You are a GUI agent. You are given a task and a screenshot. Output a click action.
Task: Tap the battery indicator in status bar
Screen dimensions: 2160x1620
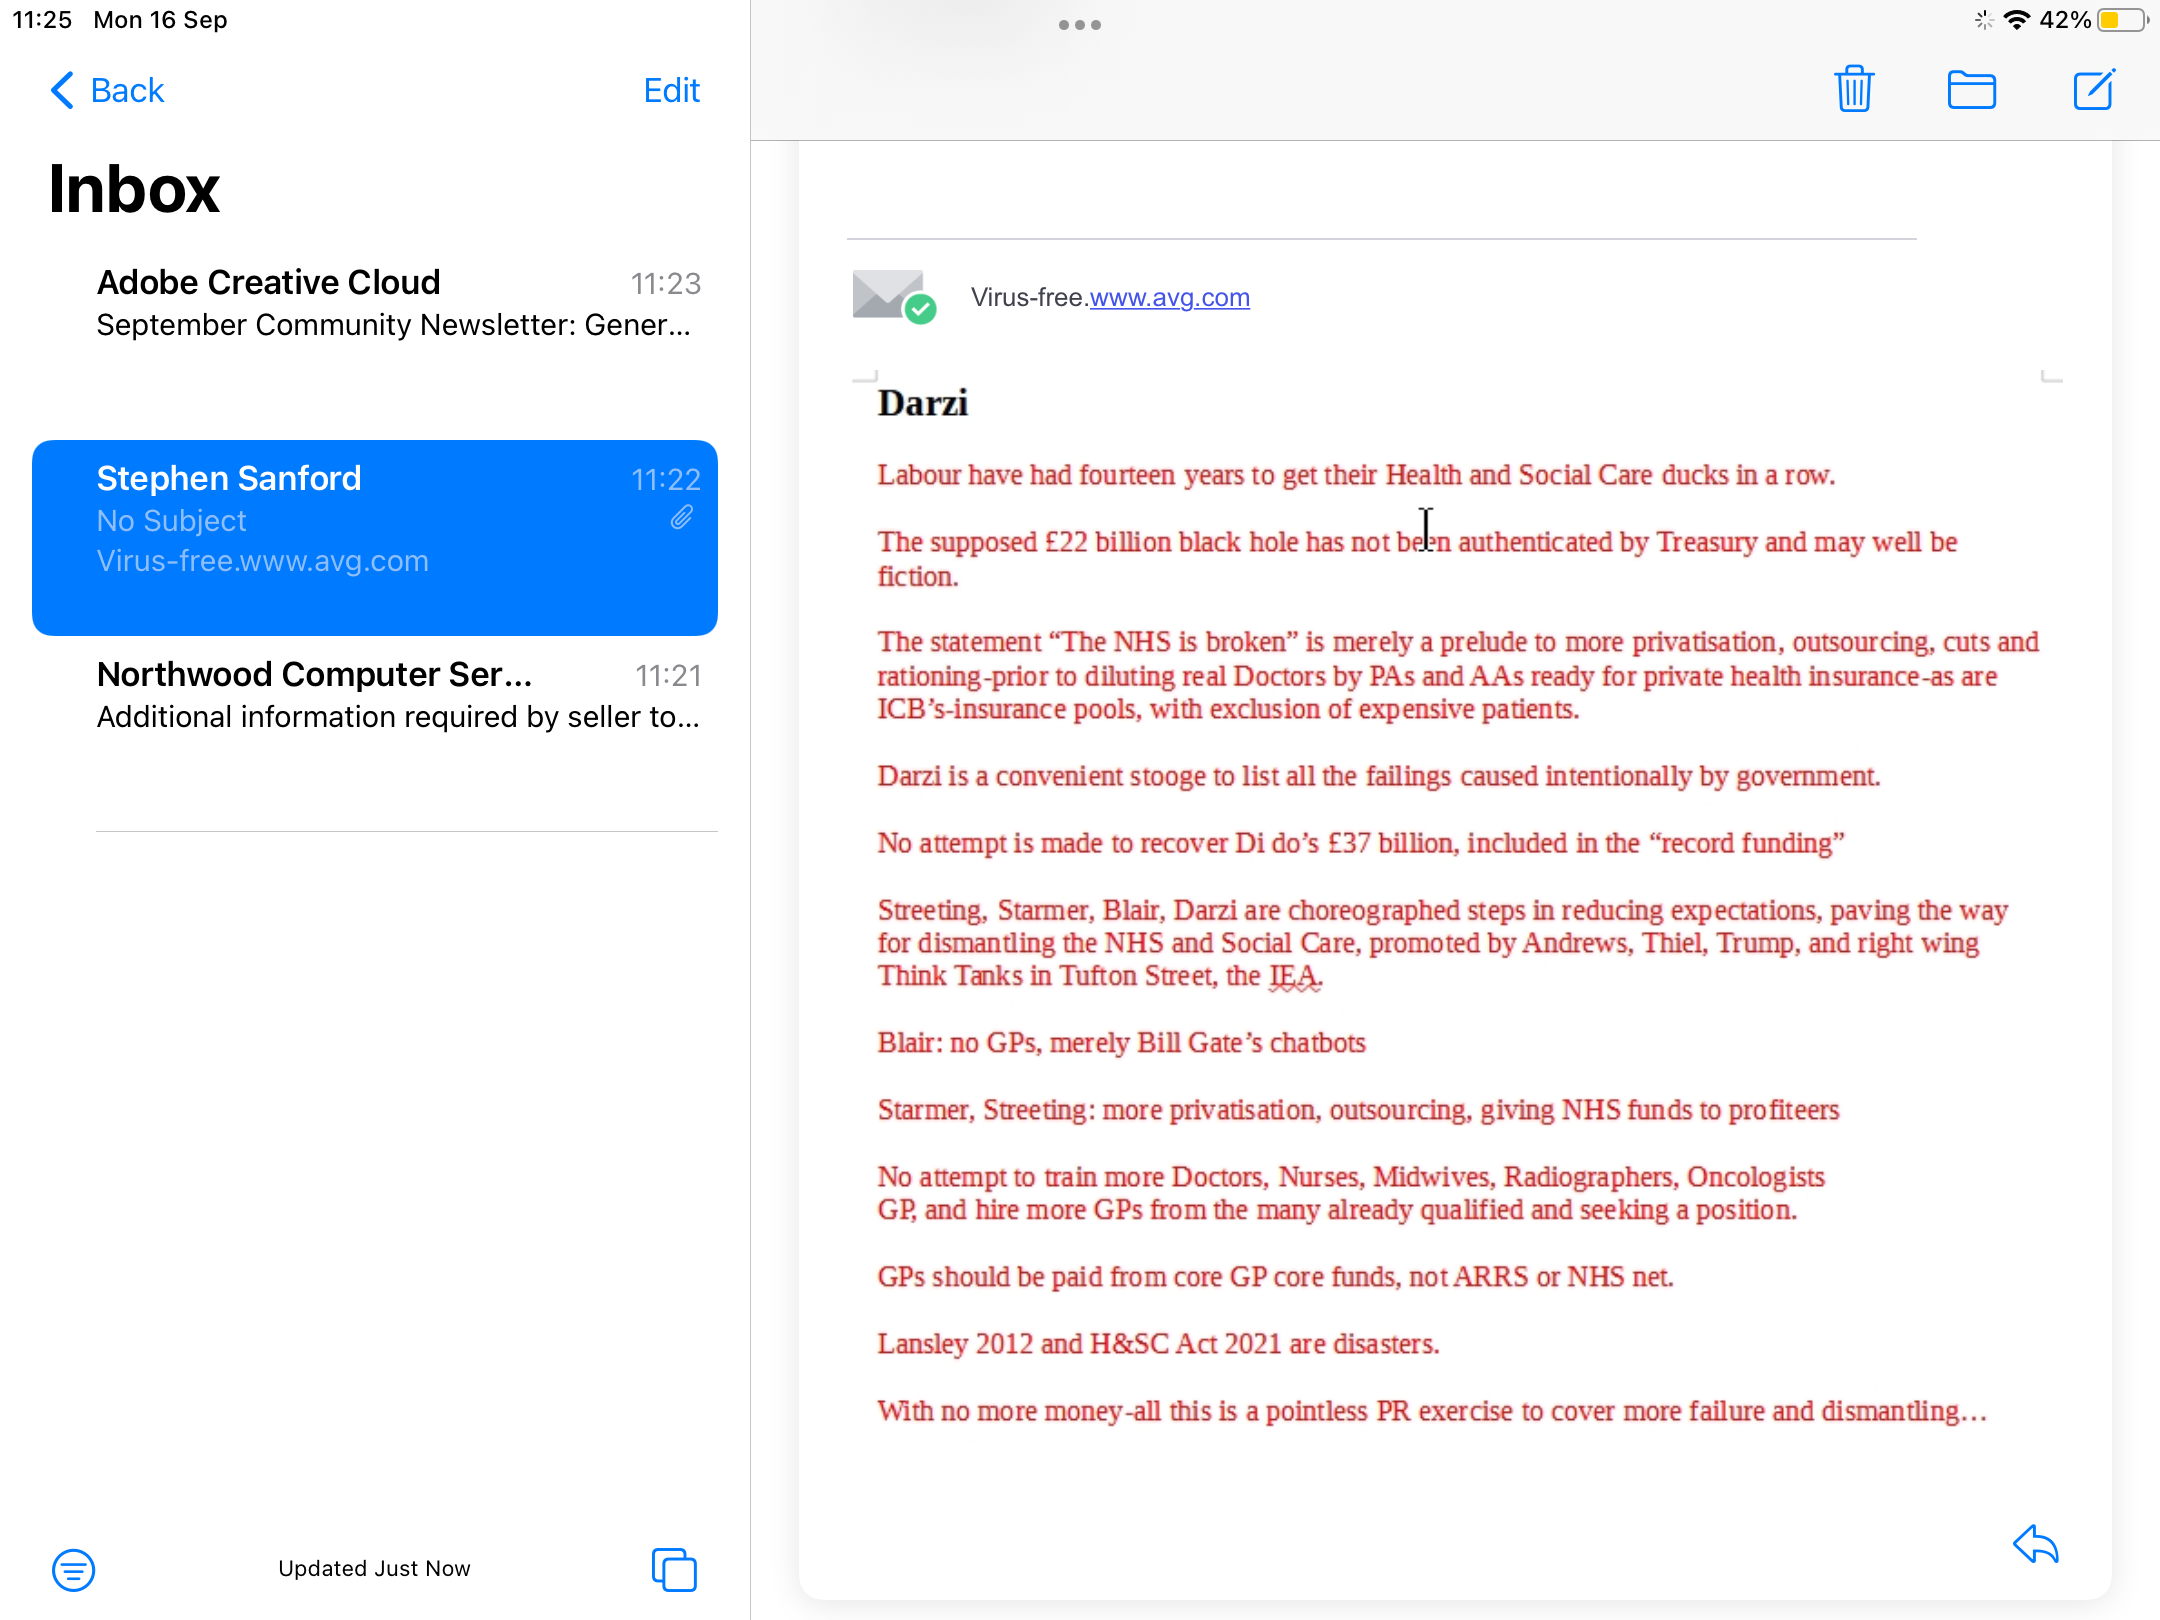click(x=2122, y=20)
